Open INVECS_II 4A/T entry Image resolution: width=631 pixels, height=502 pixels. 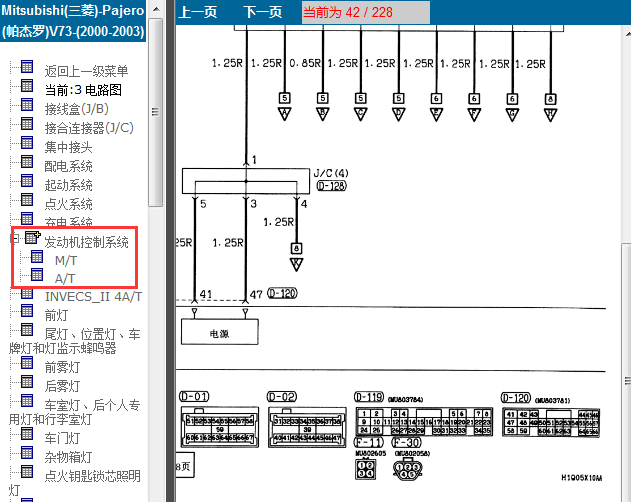coord(93,297)
